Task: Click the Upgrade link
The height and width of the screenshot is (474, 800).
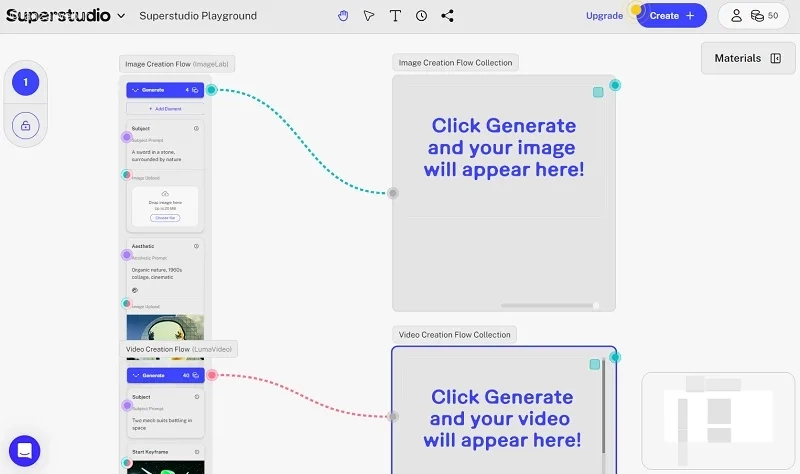Action: 604,16
